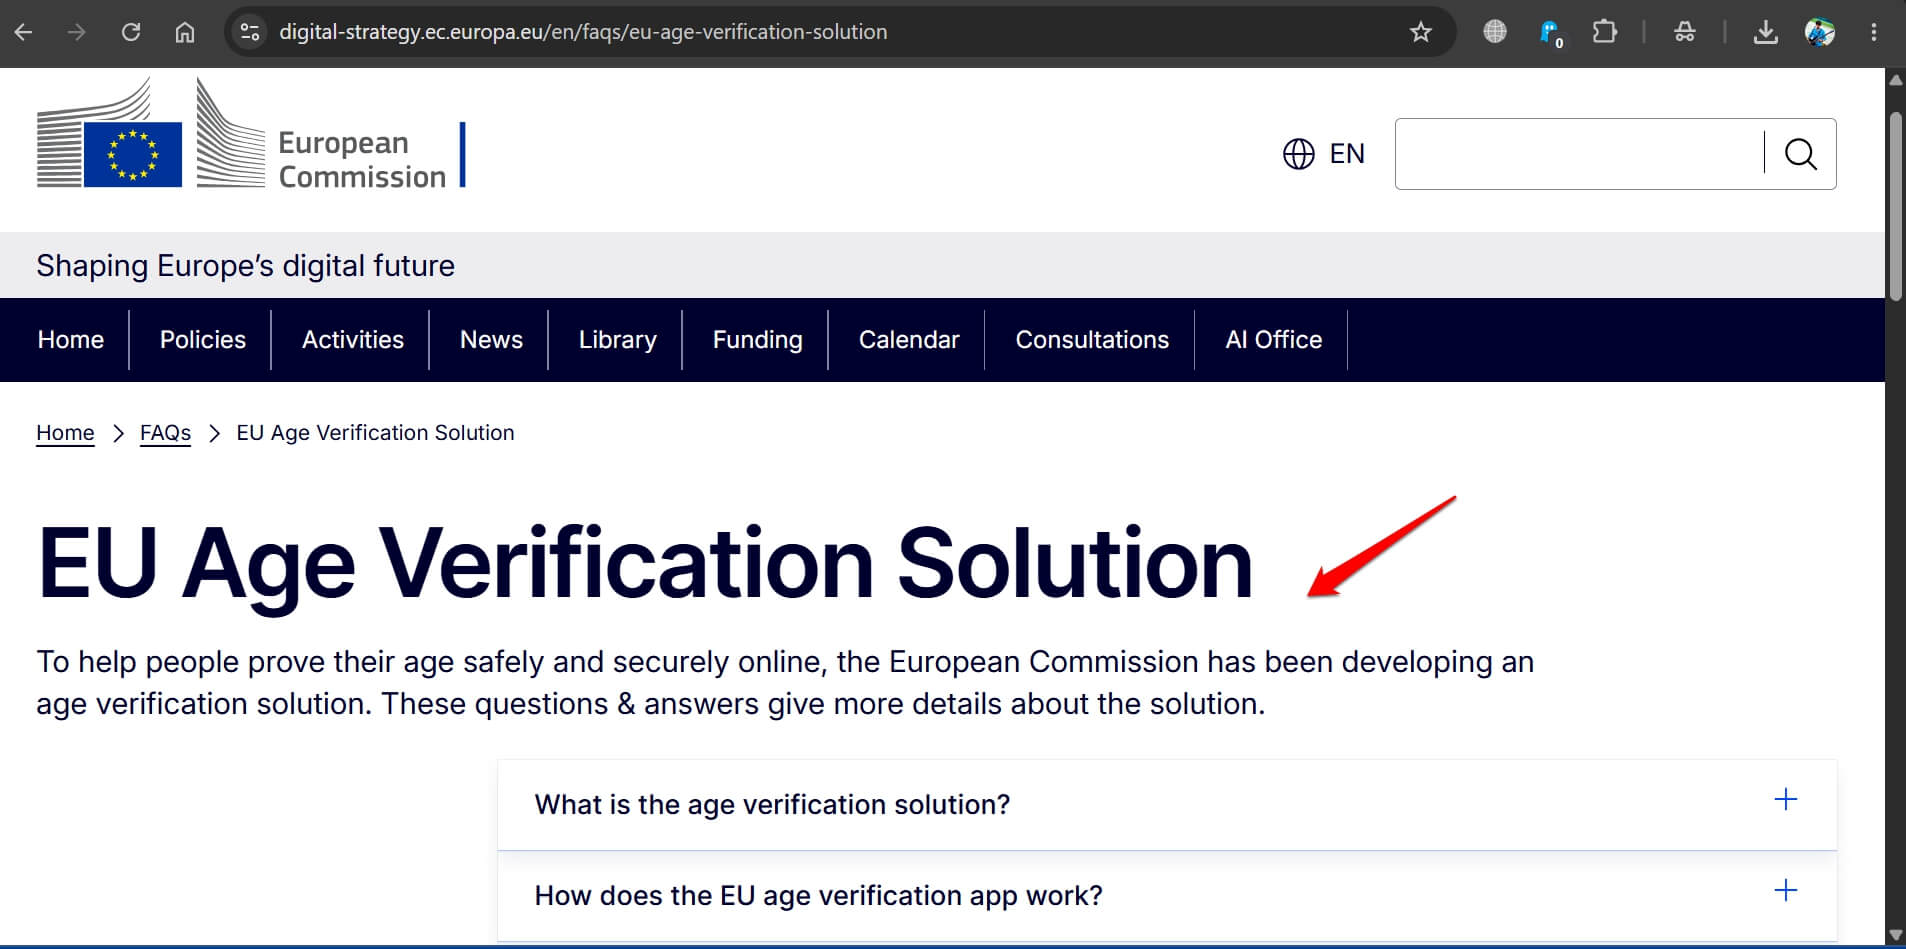This screenshot has width=1906, height=949.
Task: Expand 'How does the EU age verification app work?' plus icon
Action: pyautogui.click(x=1786, y=890)
